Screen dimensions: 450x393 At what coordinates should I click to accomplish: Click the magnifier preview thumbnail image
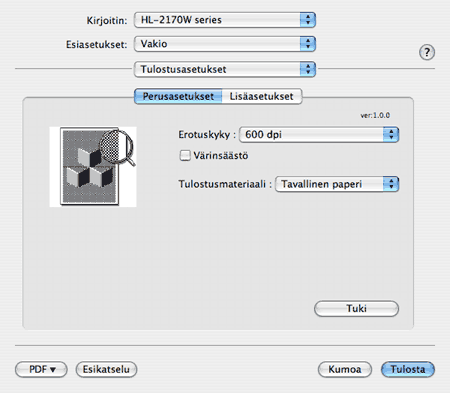(93, 166)
